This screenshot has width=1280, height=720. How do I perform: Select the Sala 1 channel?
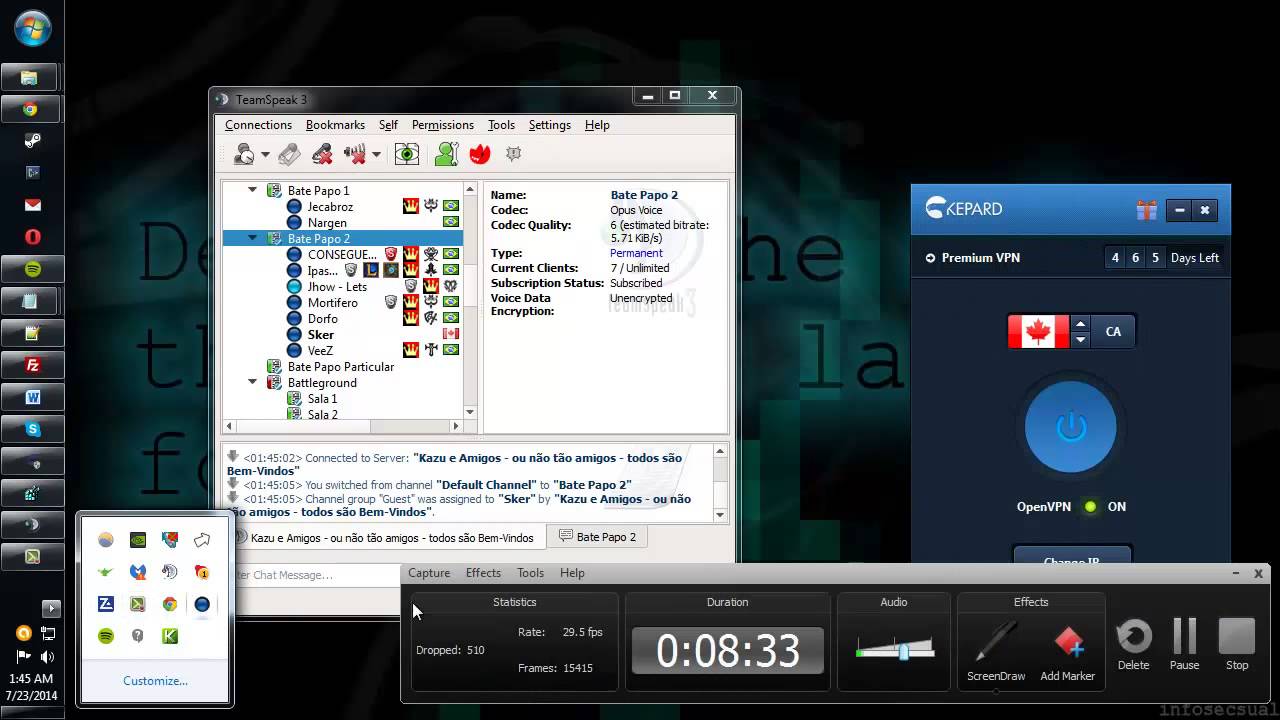coord(322,399)
